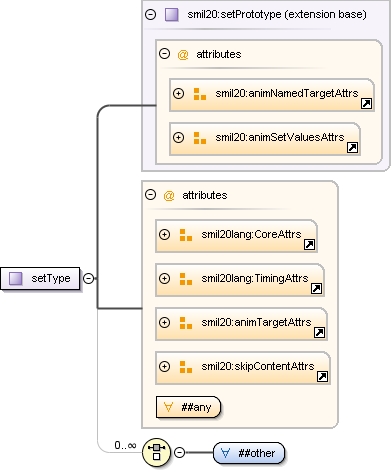Screen dimensions: 392x472
Task: Select the ##other element wildcard label
Action: (x=257, y=453)
